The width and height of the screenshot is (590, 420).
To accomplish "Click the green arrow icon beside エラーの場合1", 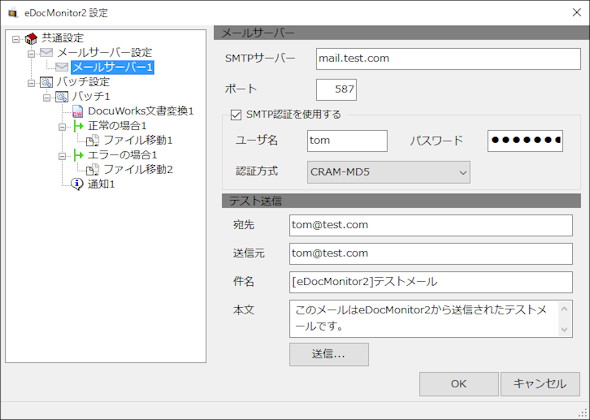I will [78, 155].
